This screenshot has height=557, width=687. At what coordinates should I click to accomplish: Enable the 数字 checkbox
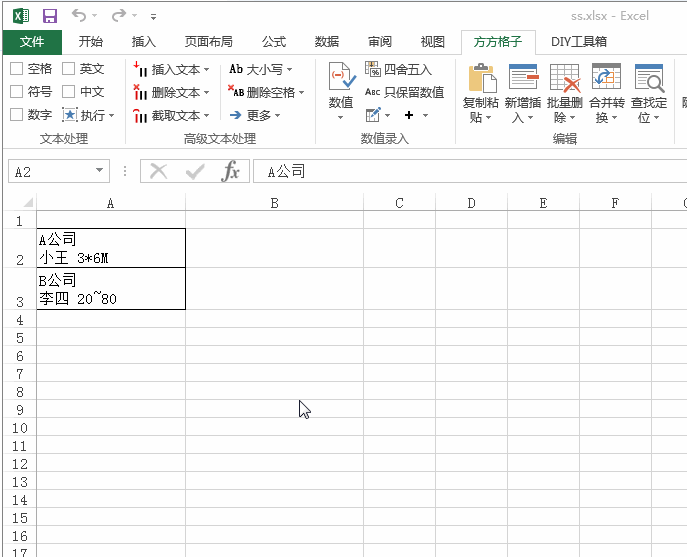pyautogui.click(x=17, y=115)
